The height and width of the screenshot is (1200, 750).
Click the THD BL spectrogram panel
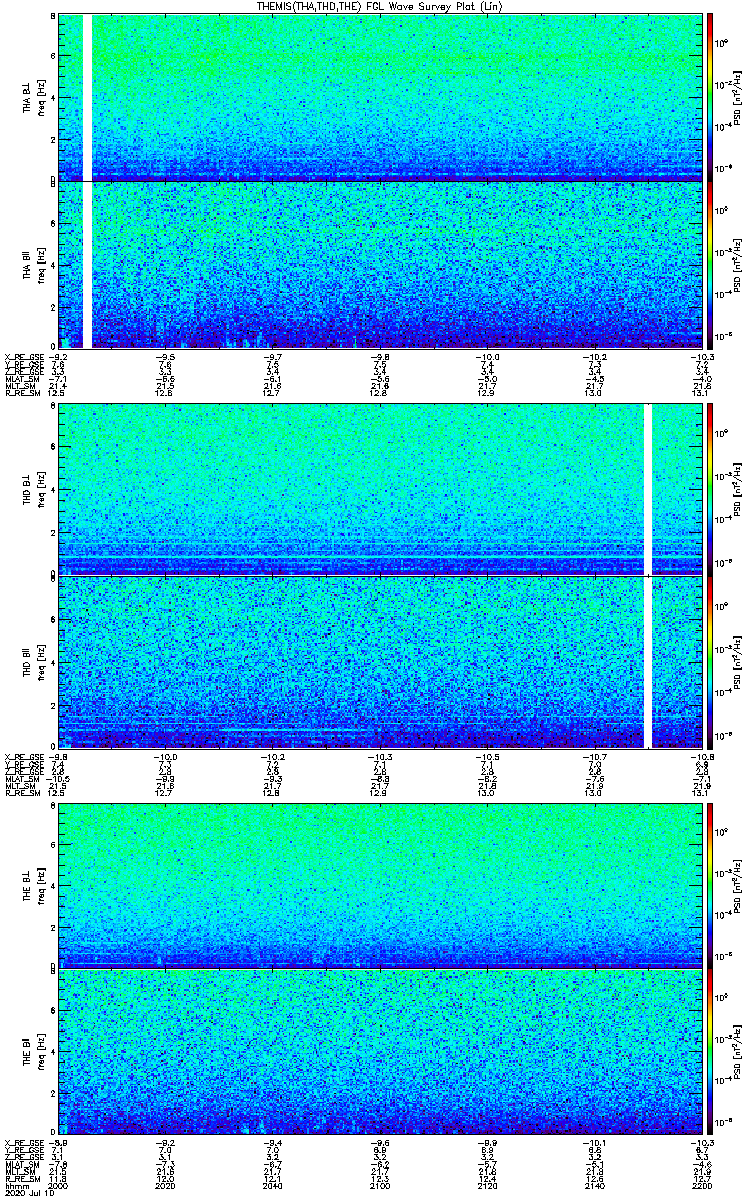pyautogui.click(x=380, y=489)
